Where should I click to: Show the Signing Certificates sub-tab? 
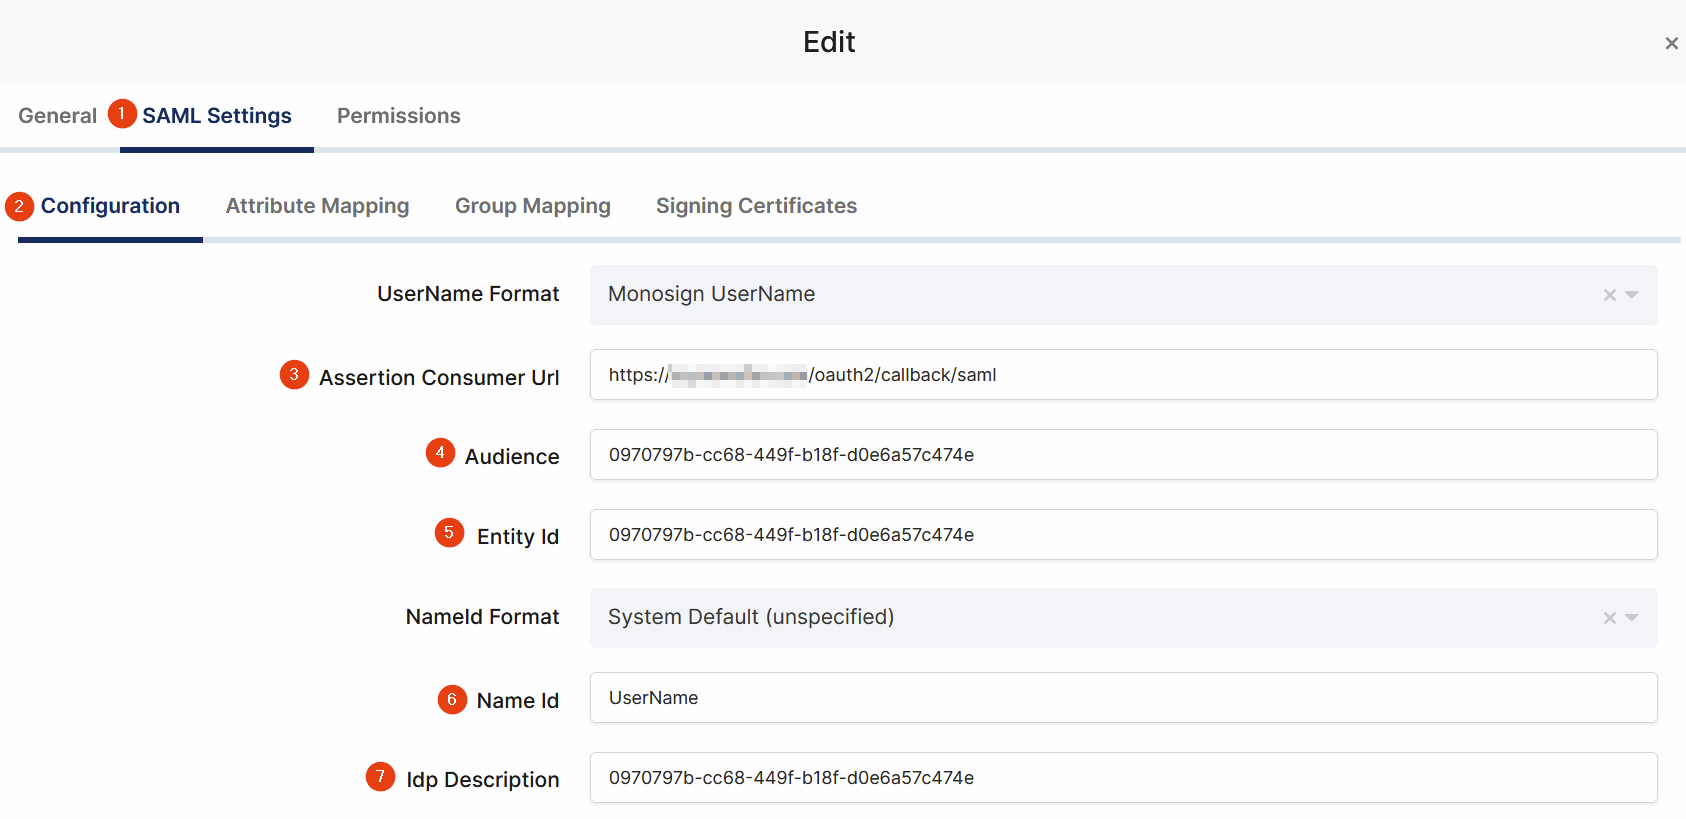(756, 206)
